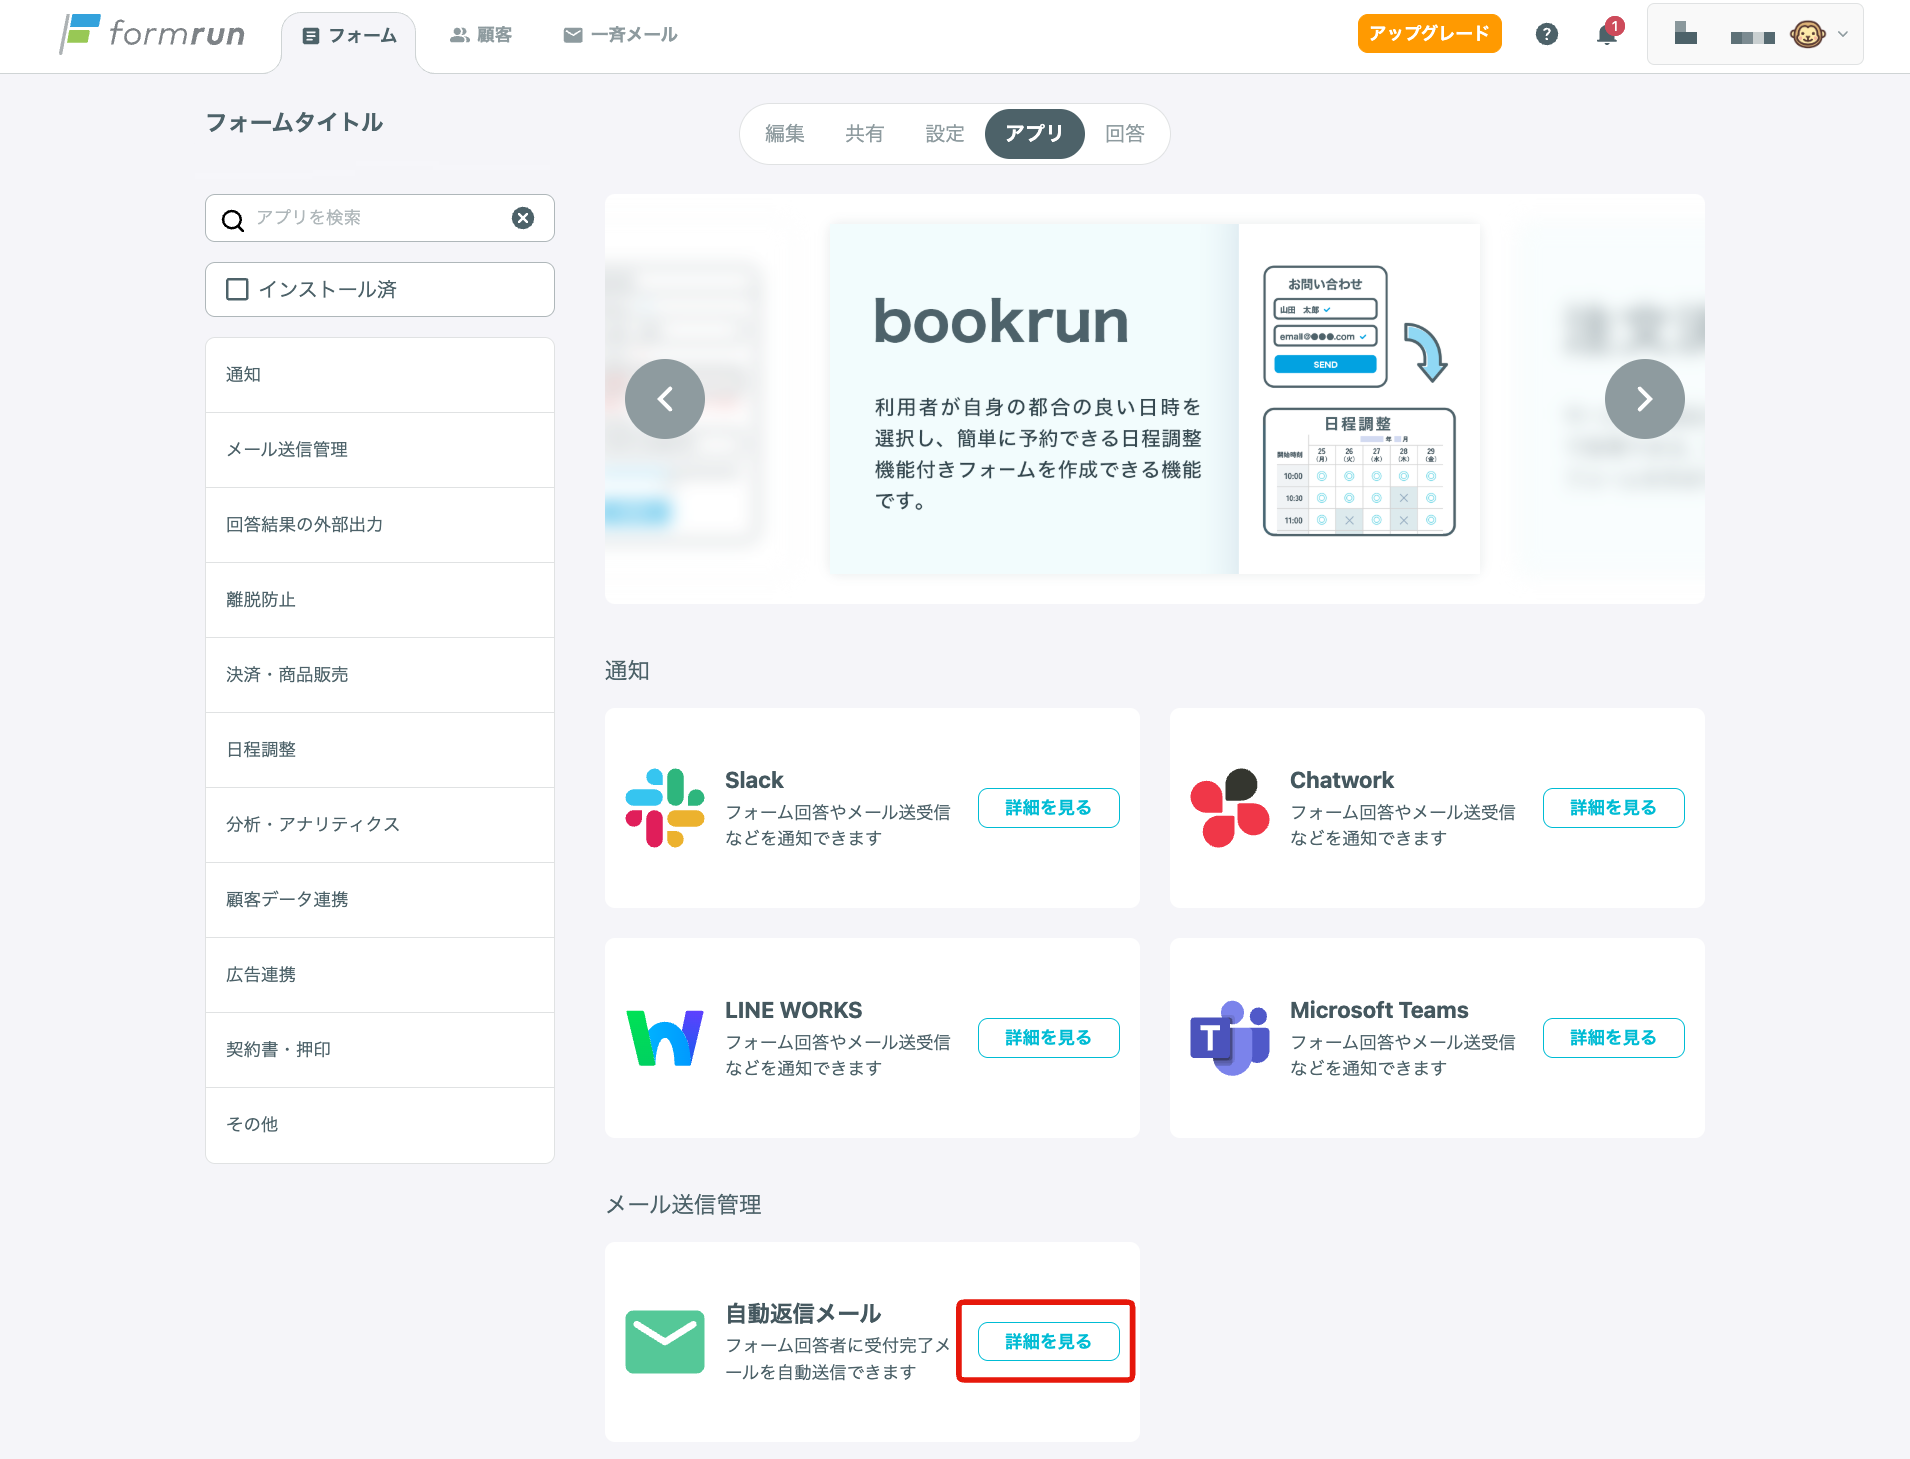Screen dimensions: 1910x1459
Task: View details for Microsoft Teams
Action: tap(1613, 1038)
